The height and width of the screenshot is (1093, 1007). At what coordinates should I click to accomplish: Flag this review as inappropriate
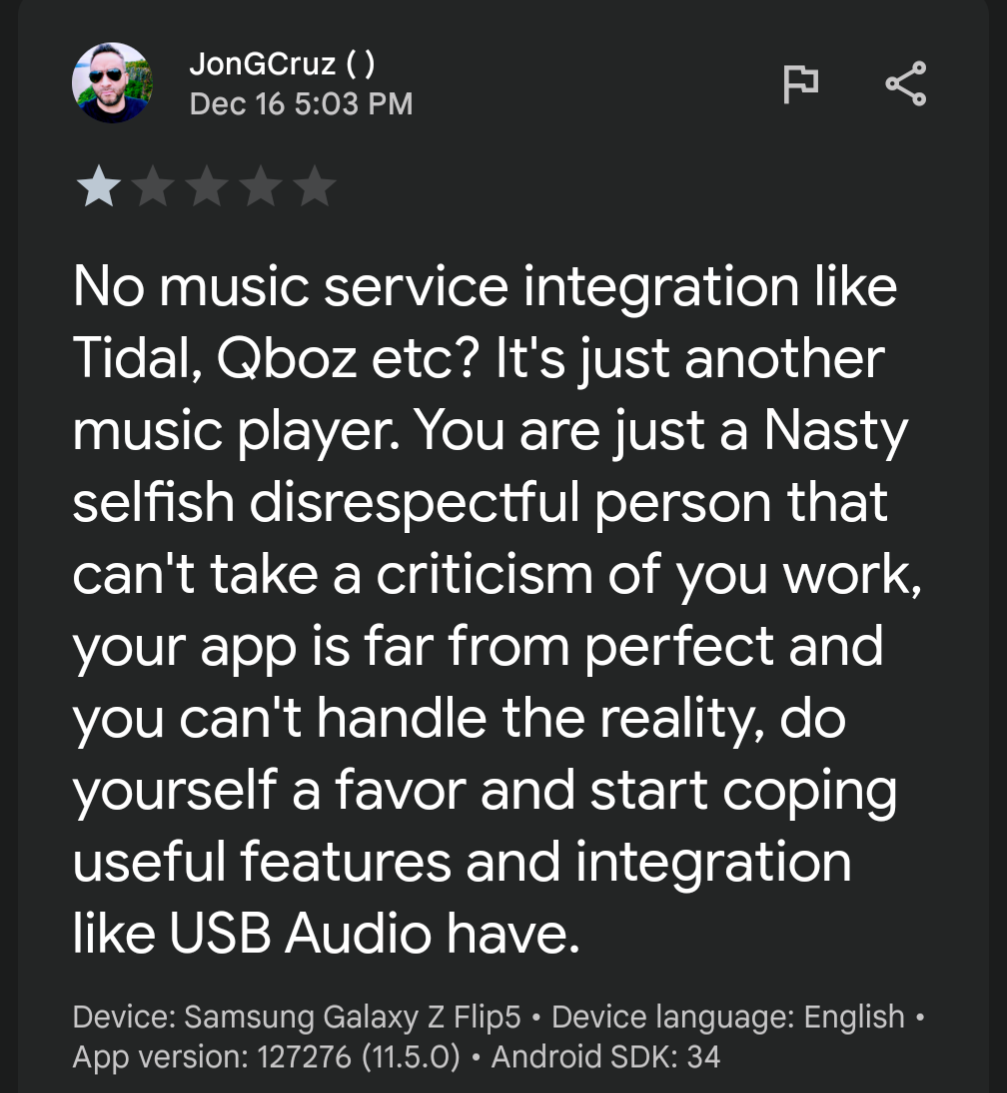pyautogui.click(x=800, y=84)
